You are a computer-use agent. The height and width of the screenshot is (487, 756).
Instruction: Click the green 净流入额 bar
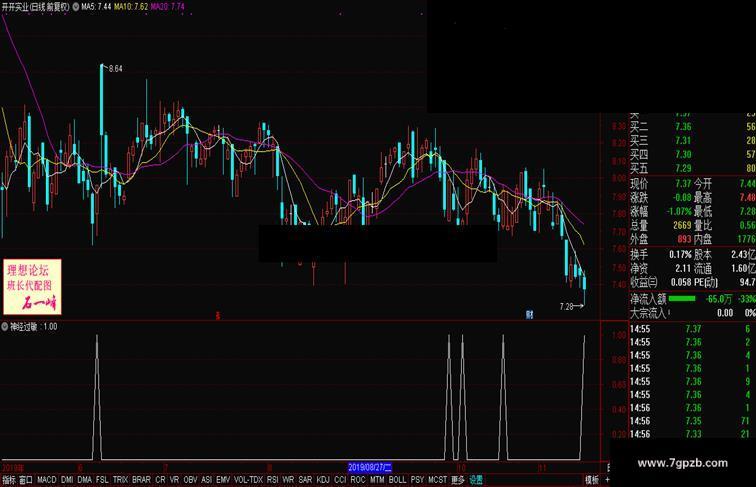point(682,299)
